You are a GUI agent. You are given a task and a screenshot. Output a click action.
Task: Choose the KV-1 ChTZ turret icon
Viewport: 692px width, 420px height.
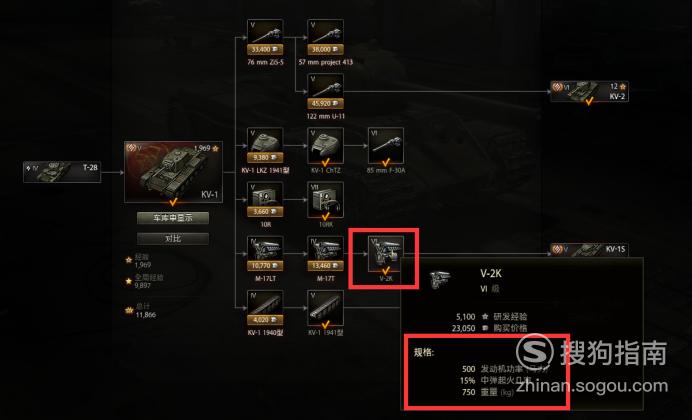pyautogui.click(x=325, y=145)
